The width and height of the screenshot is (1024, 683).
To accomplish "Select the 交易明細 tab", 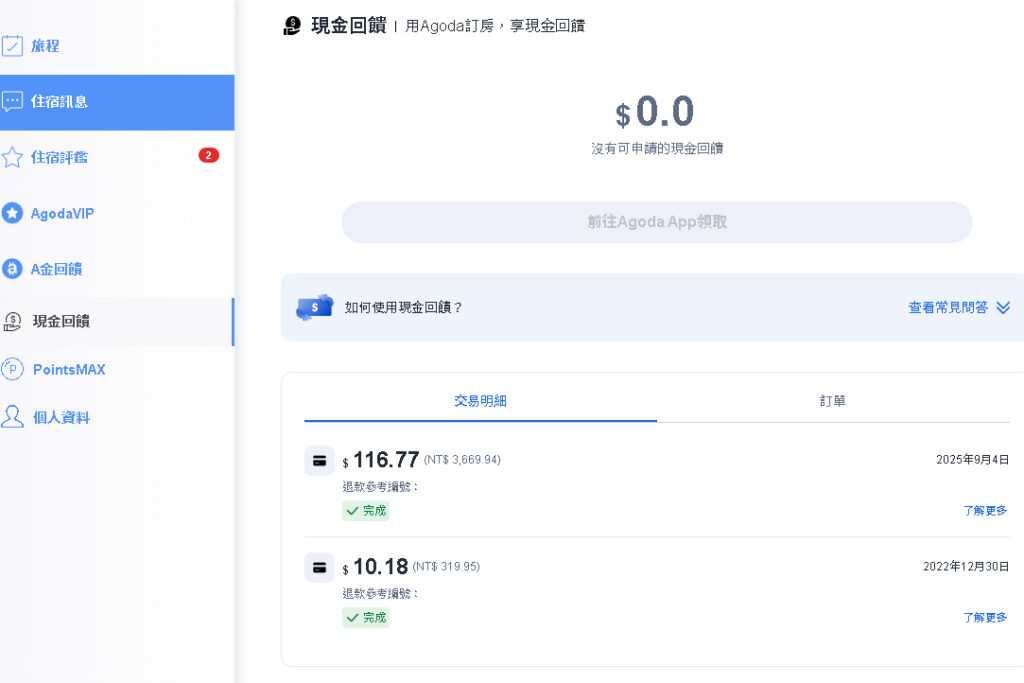I will pyautogui.click(x=480, y=401).
